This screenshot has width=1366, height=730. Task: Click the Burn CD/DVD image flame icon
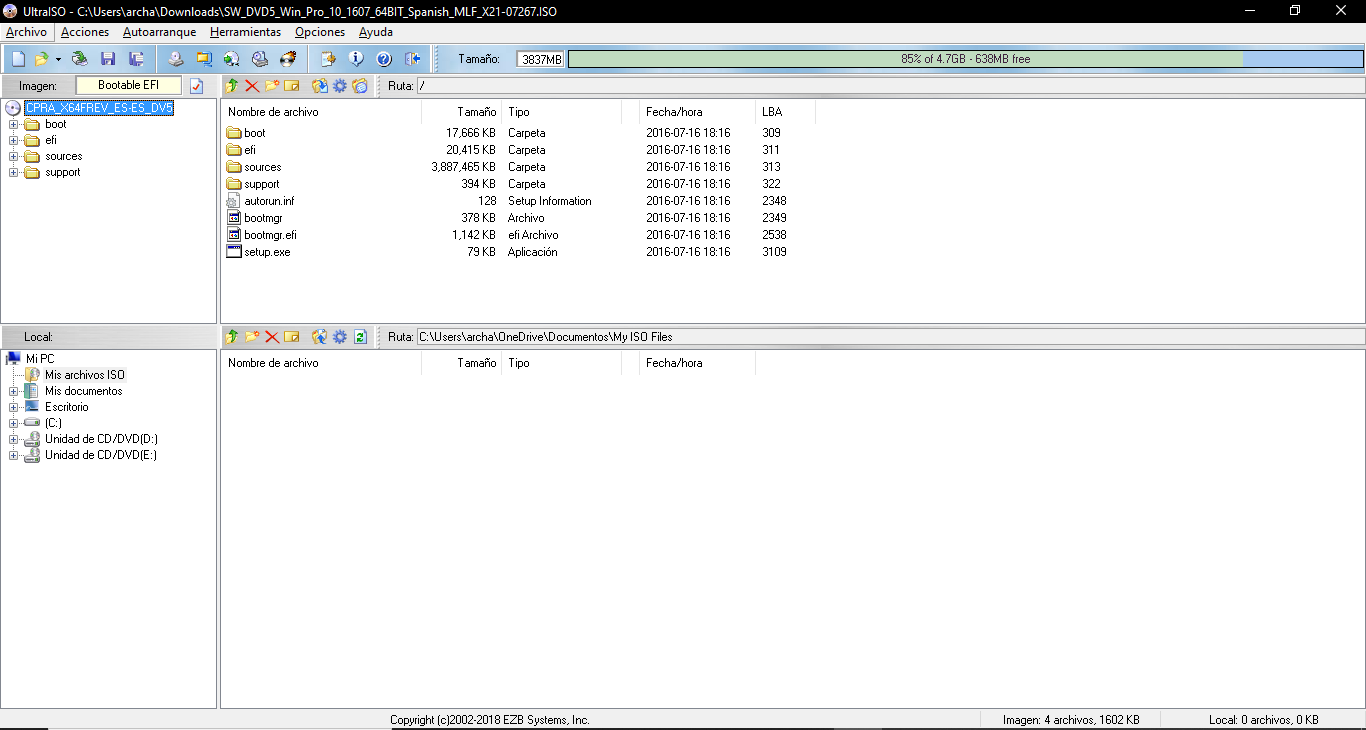[x=288, y=59]
